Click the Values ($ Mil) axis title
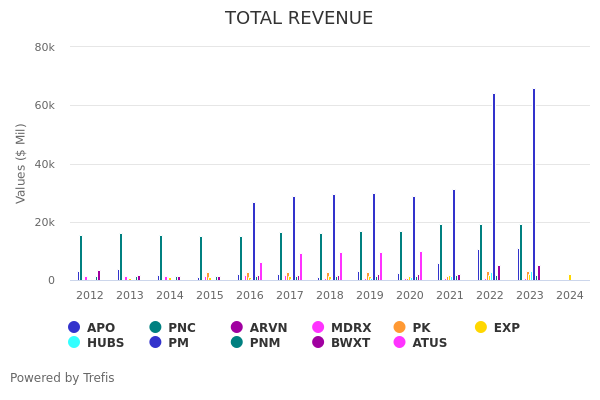Screen dimensions: 600x400 (x=21, y=163)
